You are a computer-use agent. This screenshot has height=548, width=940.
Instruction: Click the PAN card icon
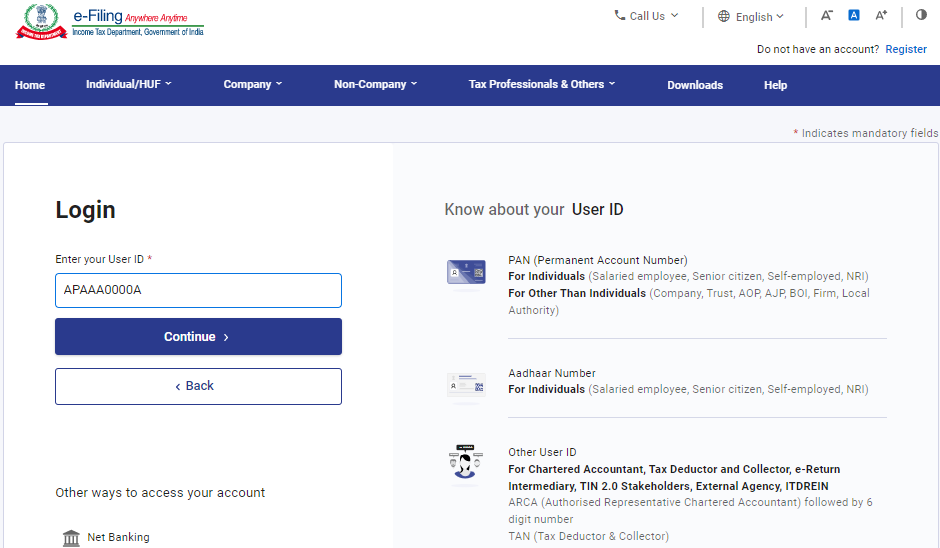click(466, 273)
